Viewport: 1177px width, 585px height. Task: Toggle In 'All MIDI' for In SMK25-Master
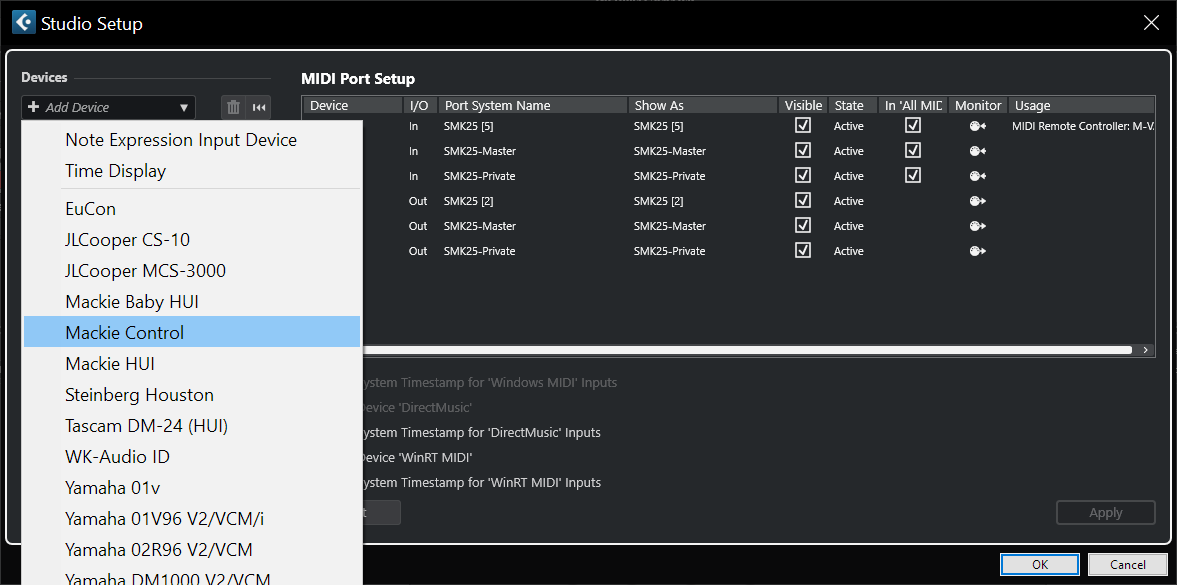tap(913, 150)
